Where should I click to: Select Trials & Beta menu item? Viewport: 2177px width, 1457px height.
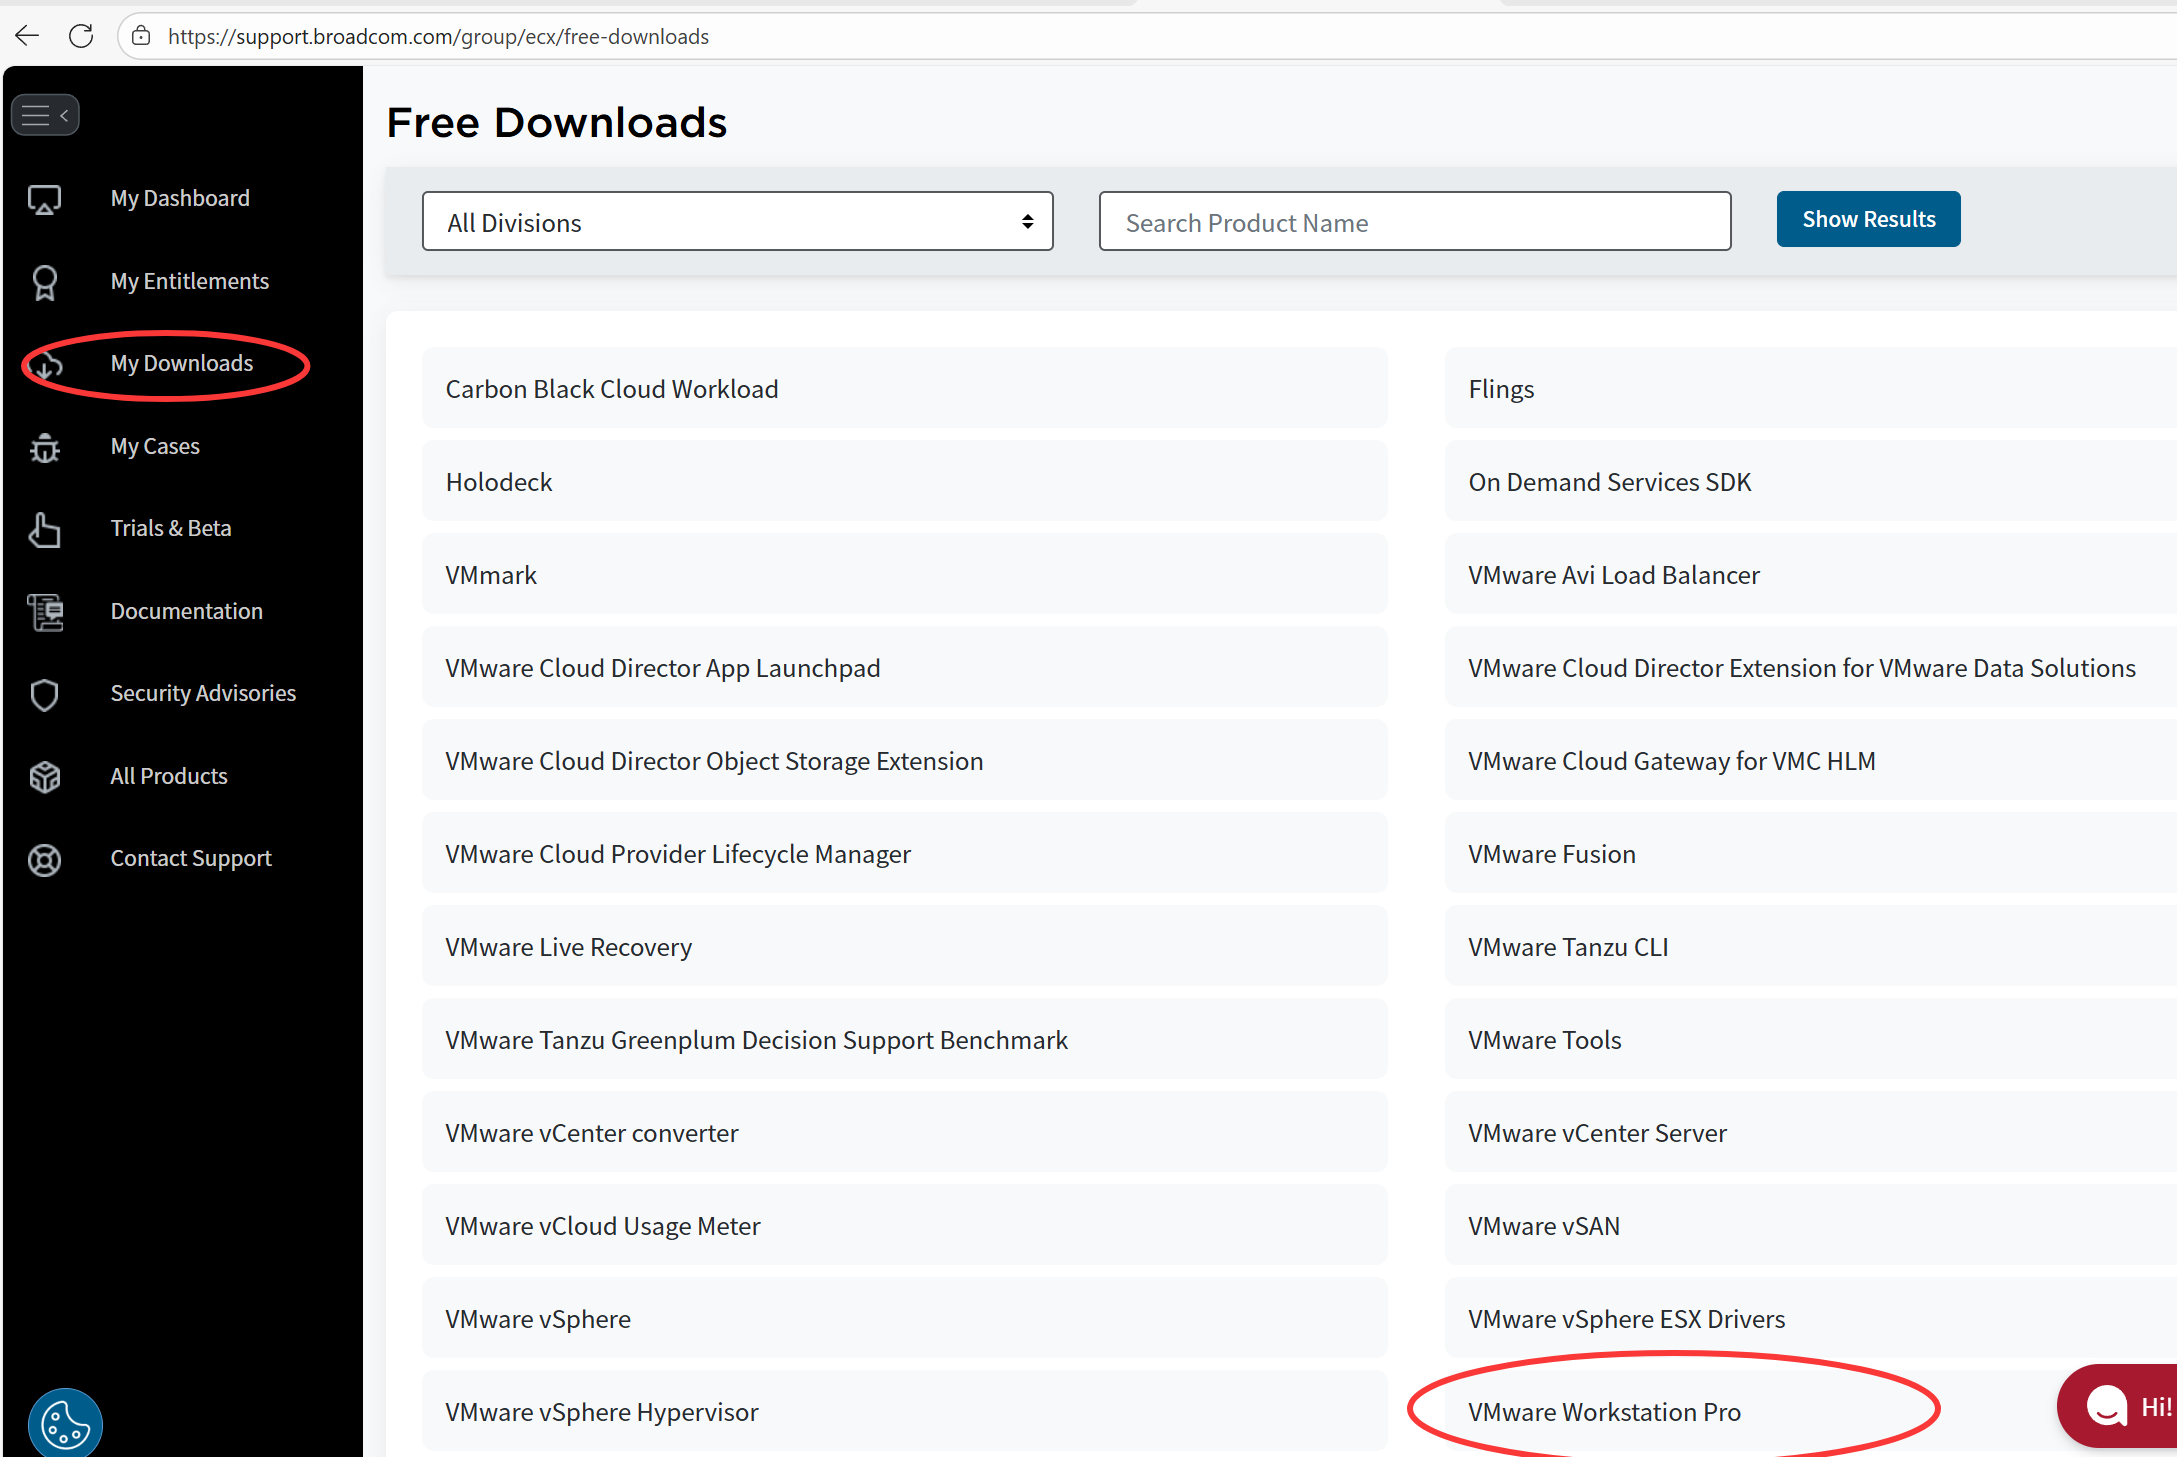171,529
